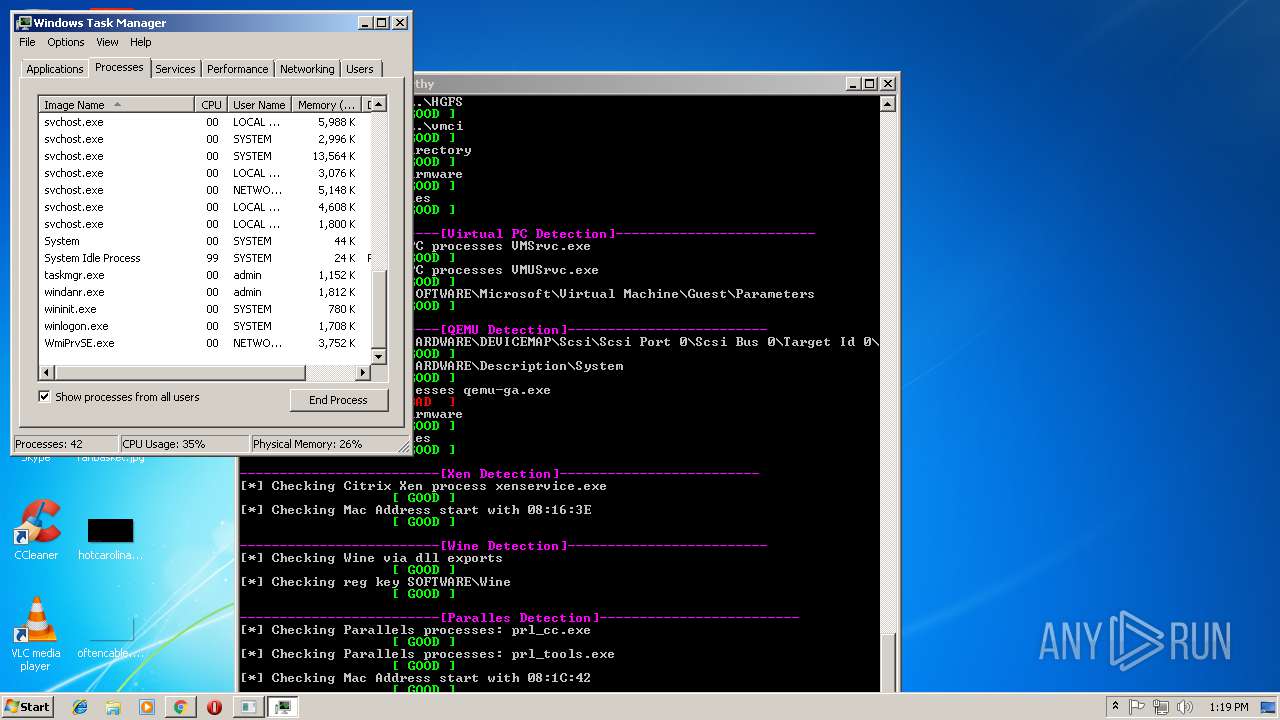This screenshot has height=720, width=1280.
Task: Switch to the Users tab
Action: point(360,69)
